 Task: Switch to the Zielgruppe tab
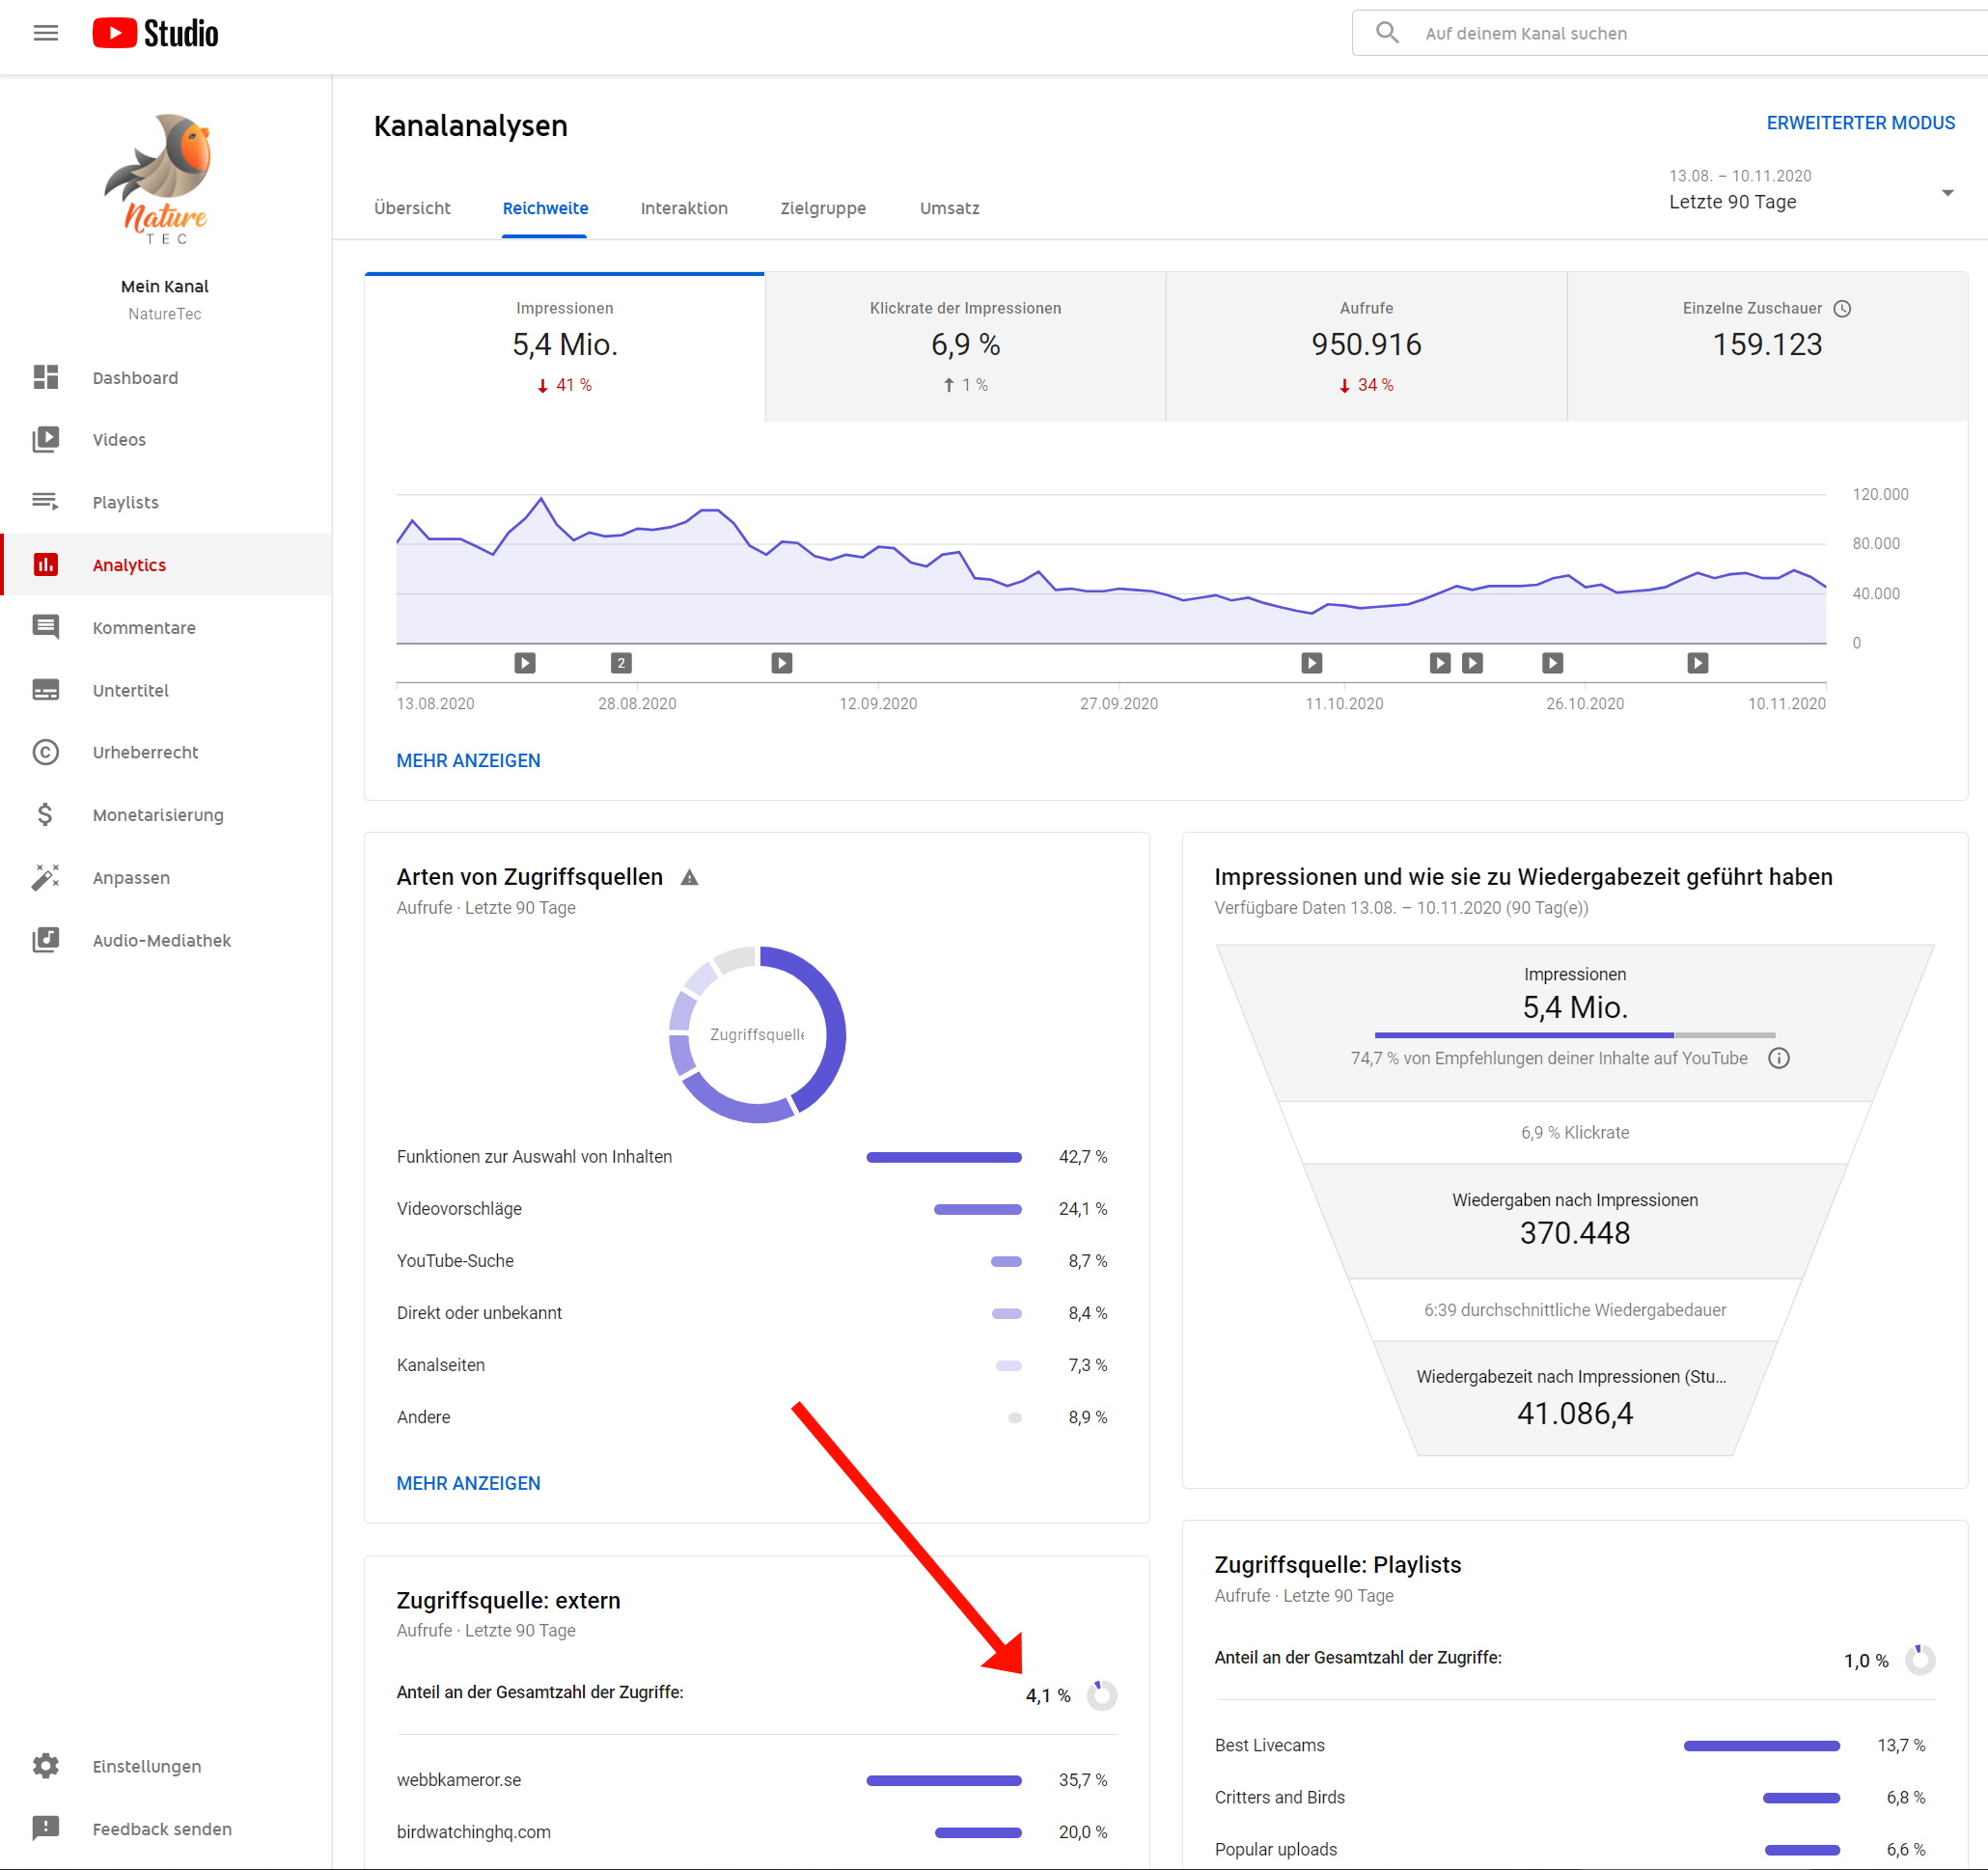pyautogui.click(x=823, y=208)
